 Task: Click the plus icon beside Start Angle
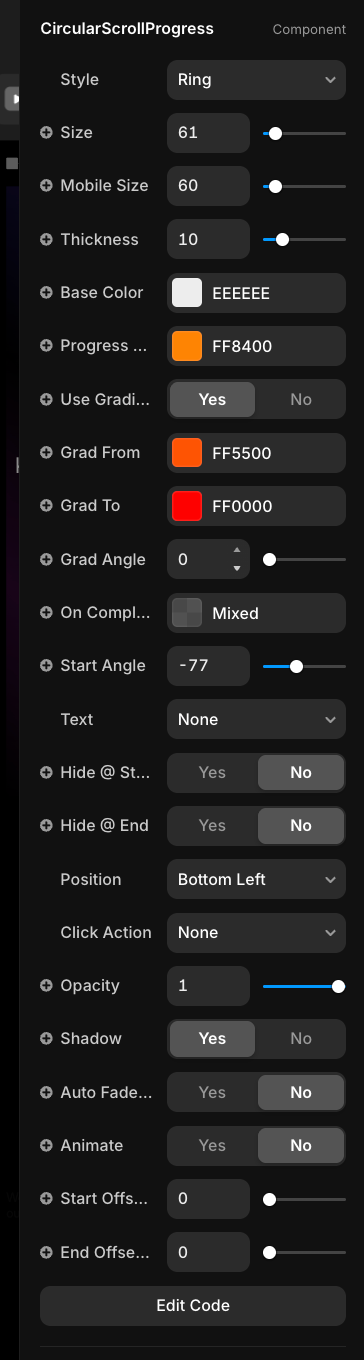pyautogui.click(x=46, y=666)
